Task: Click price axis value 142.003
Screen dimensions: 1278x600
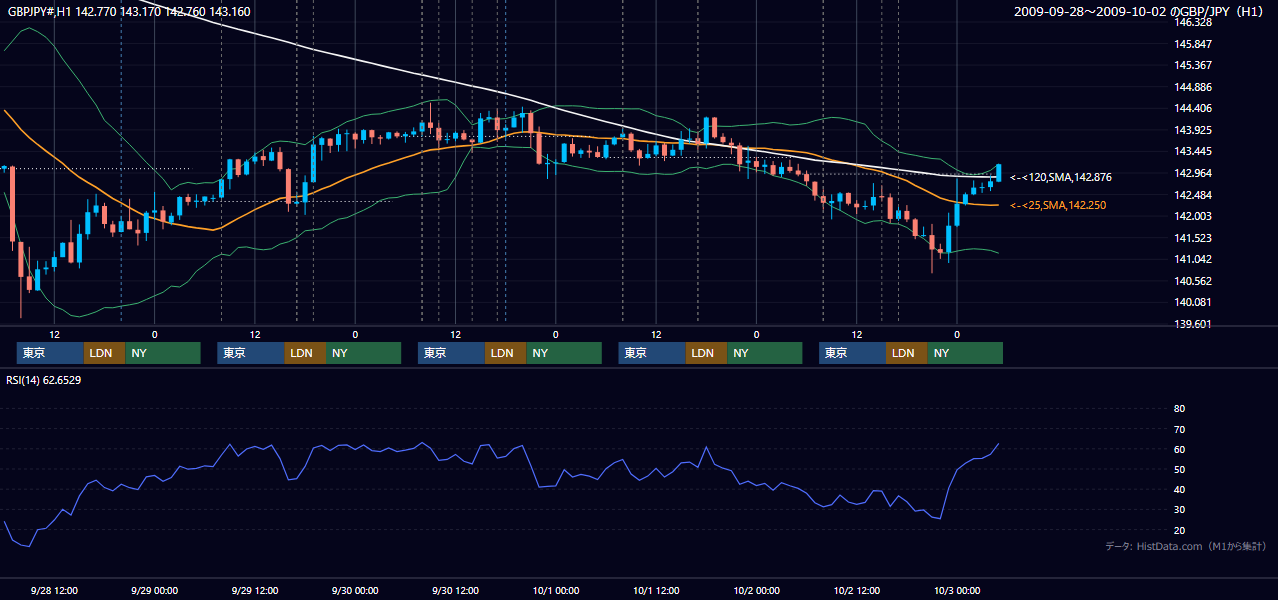Action: pos(1193,216)
